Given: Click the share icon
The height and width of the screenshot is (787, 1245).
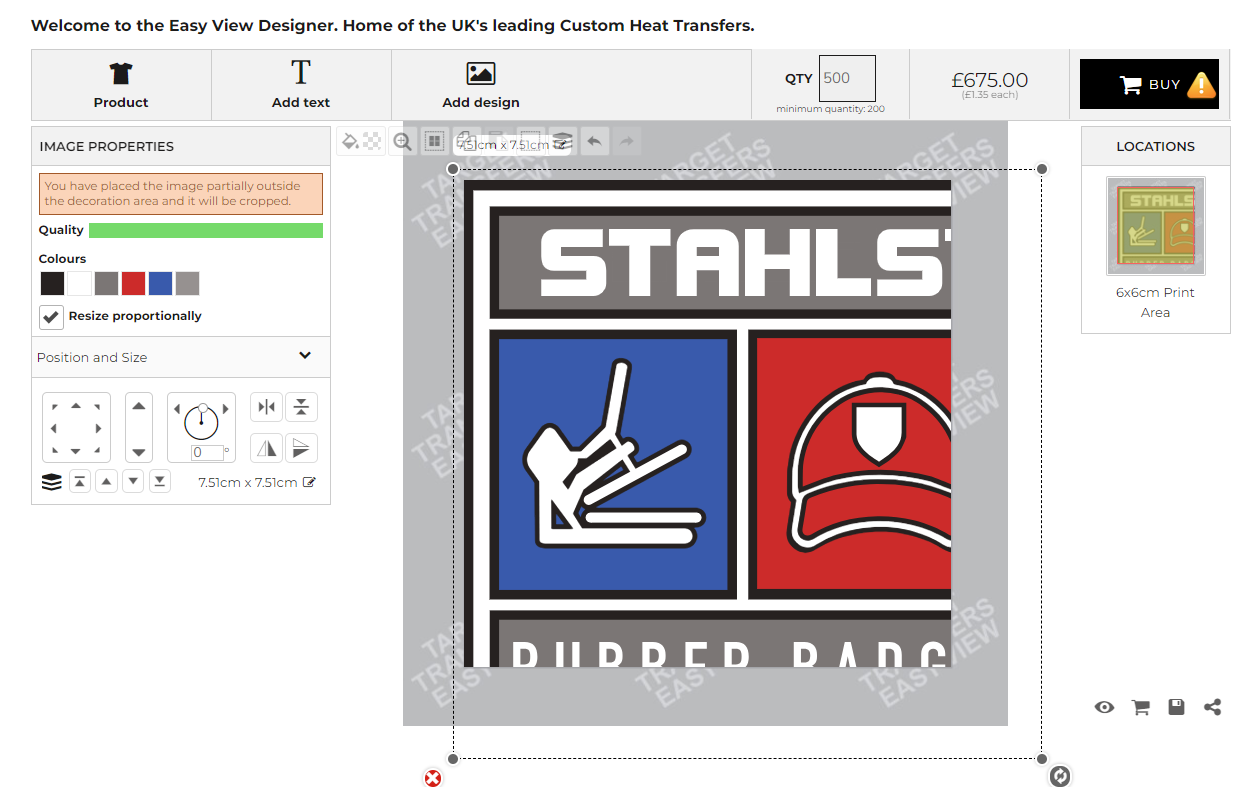Looking at the screenshot, I should [1212, 707].
